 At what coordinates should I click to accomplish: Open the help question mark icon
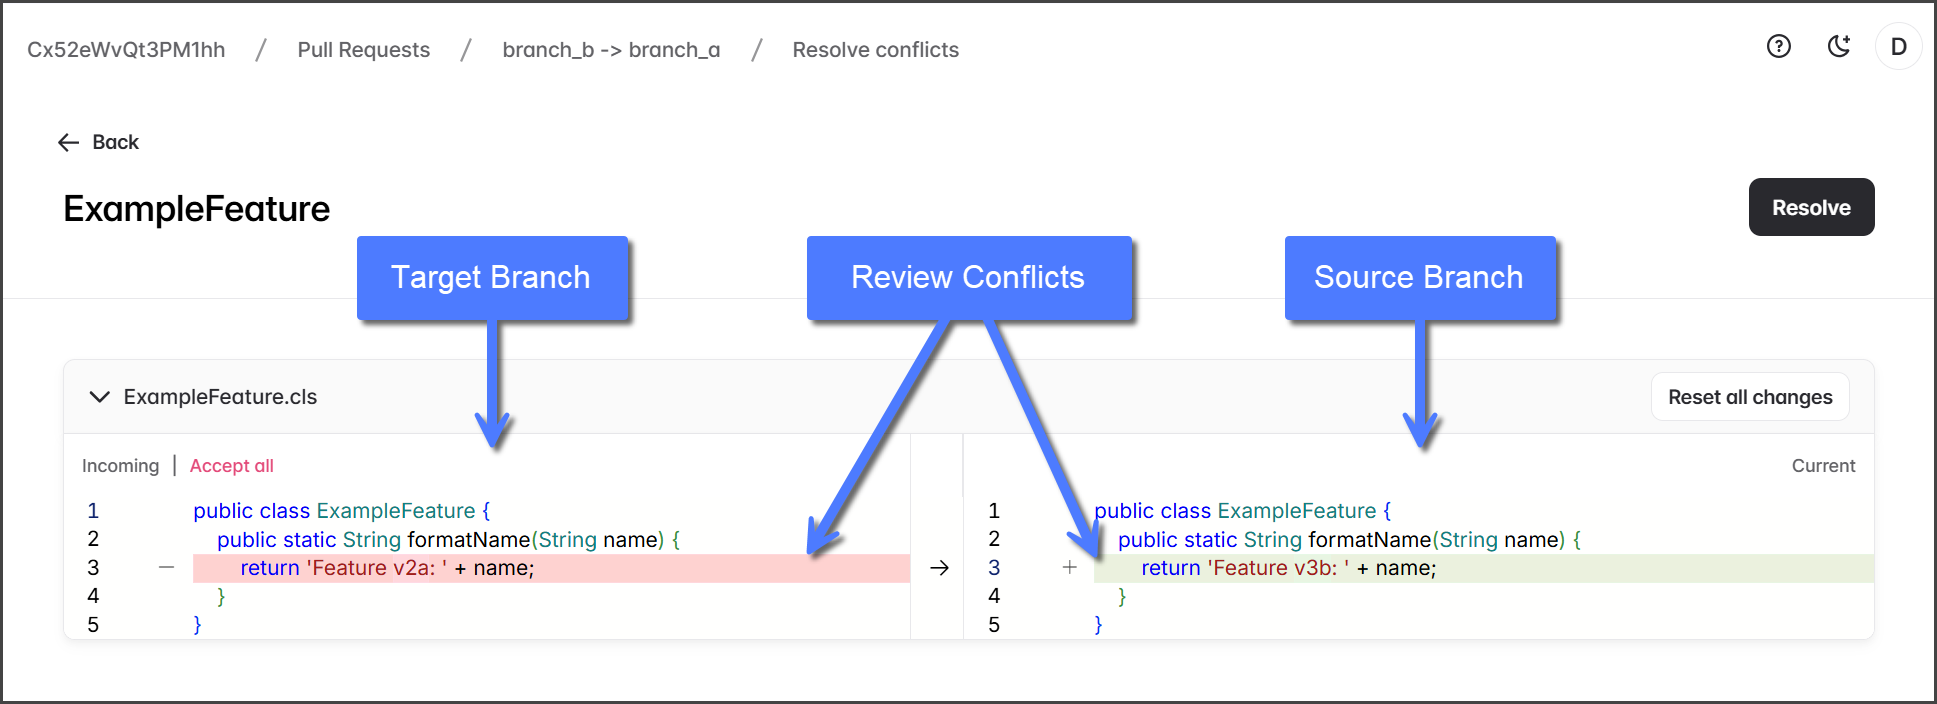coord(1778,46)
